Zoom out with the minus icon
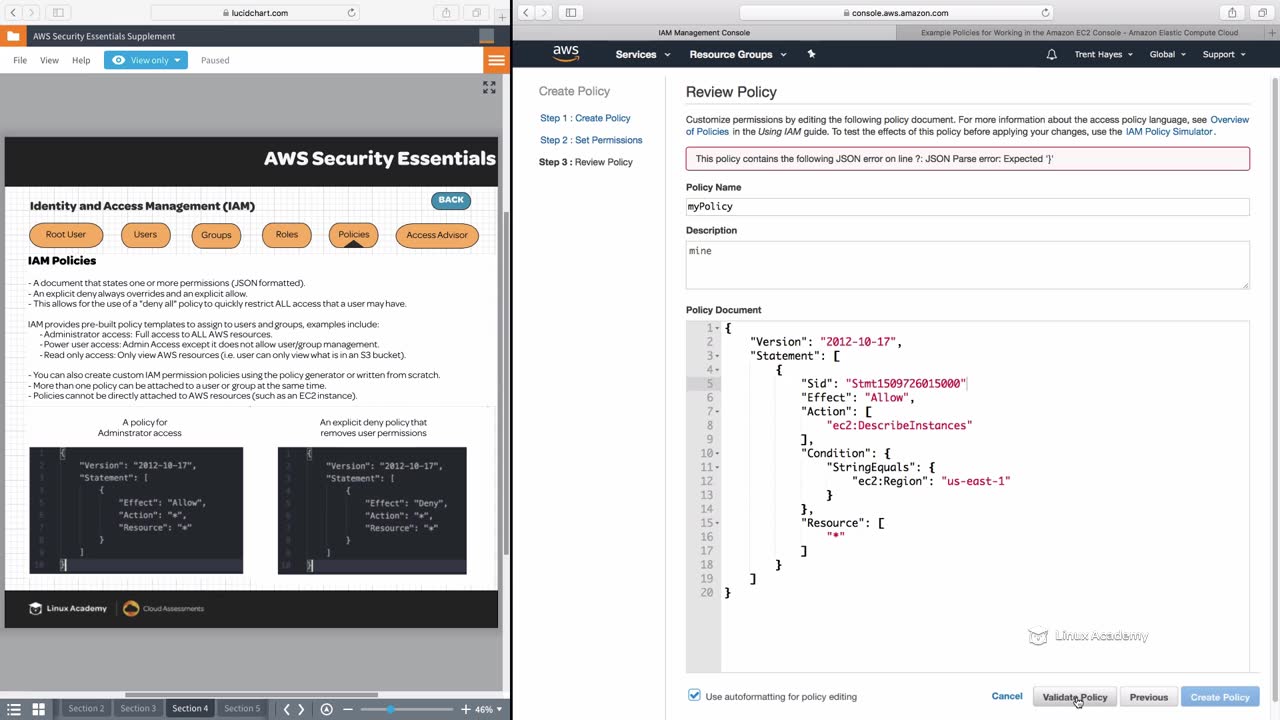This screenshot has width=1280, height=720. click(347, 709)
